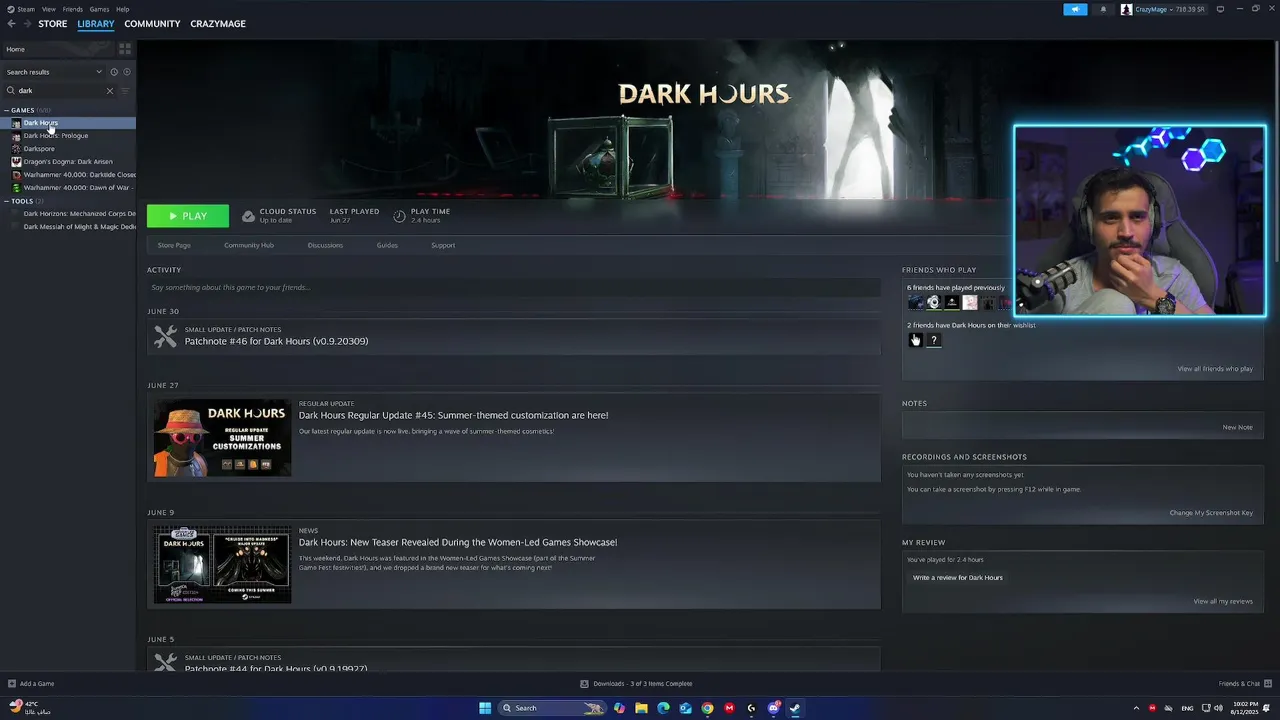Open the notifications bell
1280x720 pixels.
pos(1103,9)
